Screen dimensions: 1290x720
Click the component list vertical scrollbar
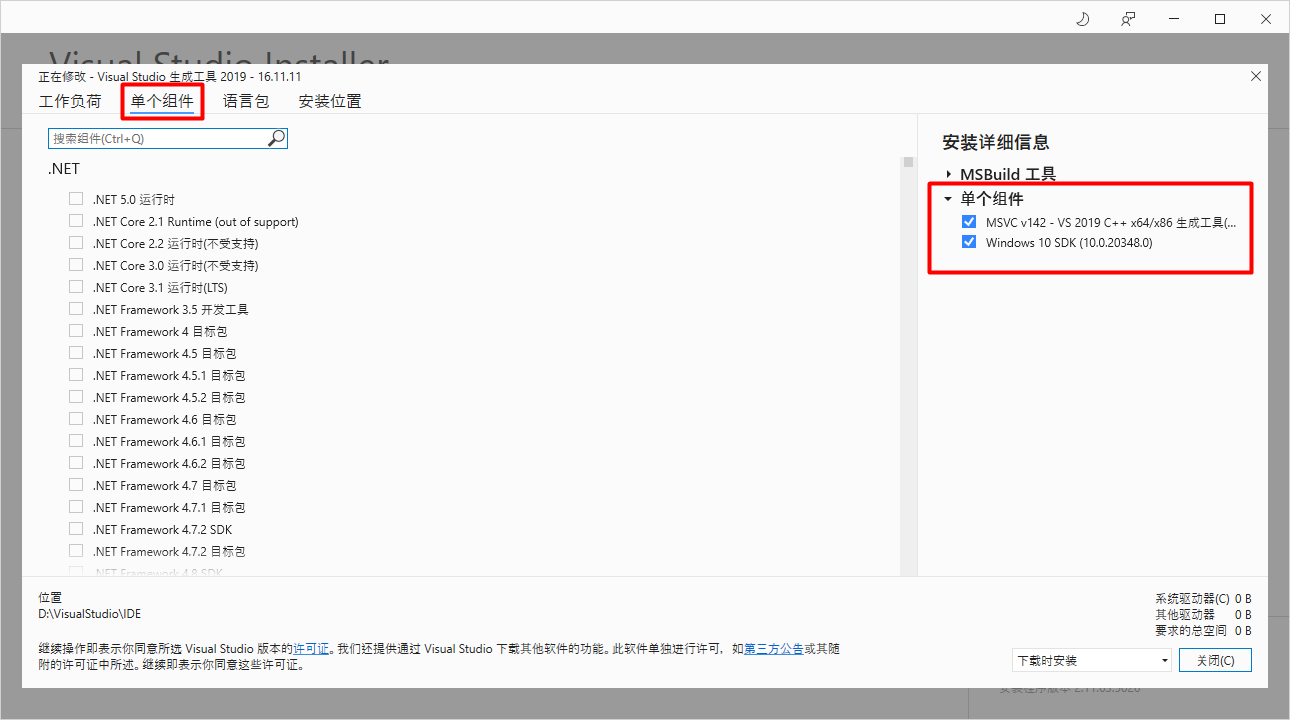click(x=908, y=360)
